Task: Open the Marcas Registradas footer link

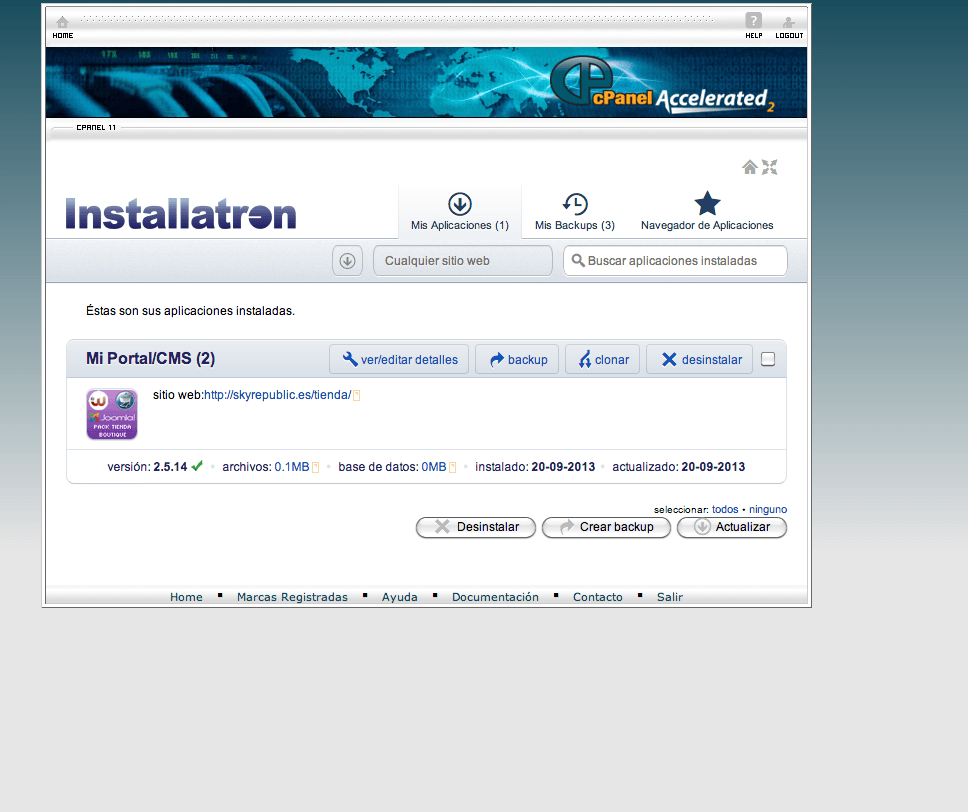Action: 293,597
